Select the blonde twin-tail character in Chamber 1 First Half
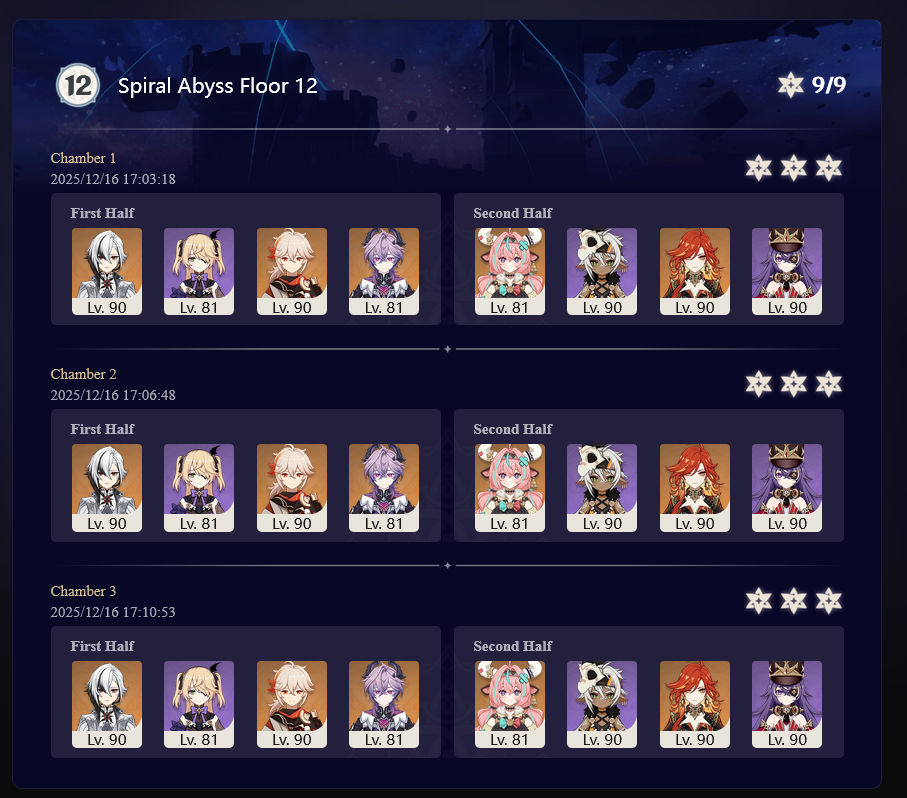Viewport: 907px width, 798px height. (x=199, y=271)
